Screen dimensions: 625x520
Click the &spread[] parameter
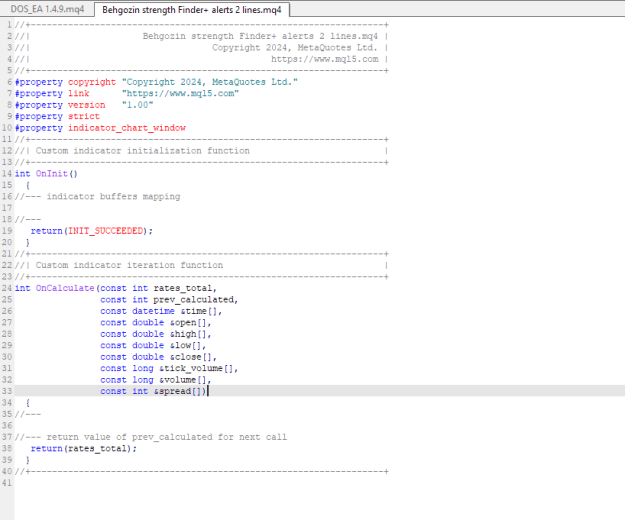tap(177, 391)
